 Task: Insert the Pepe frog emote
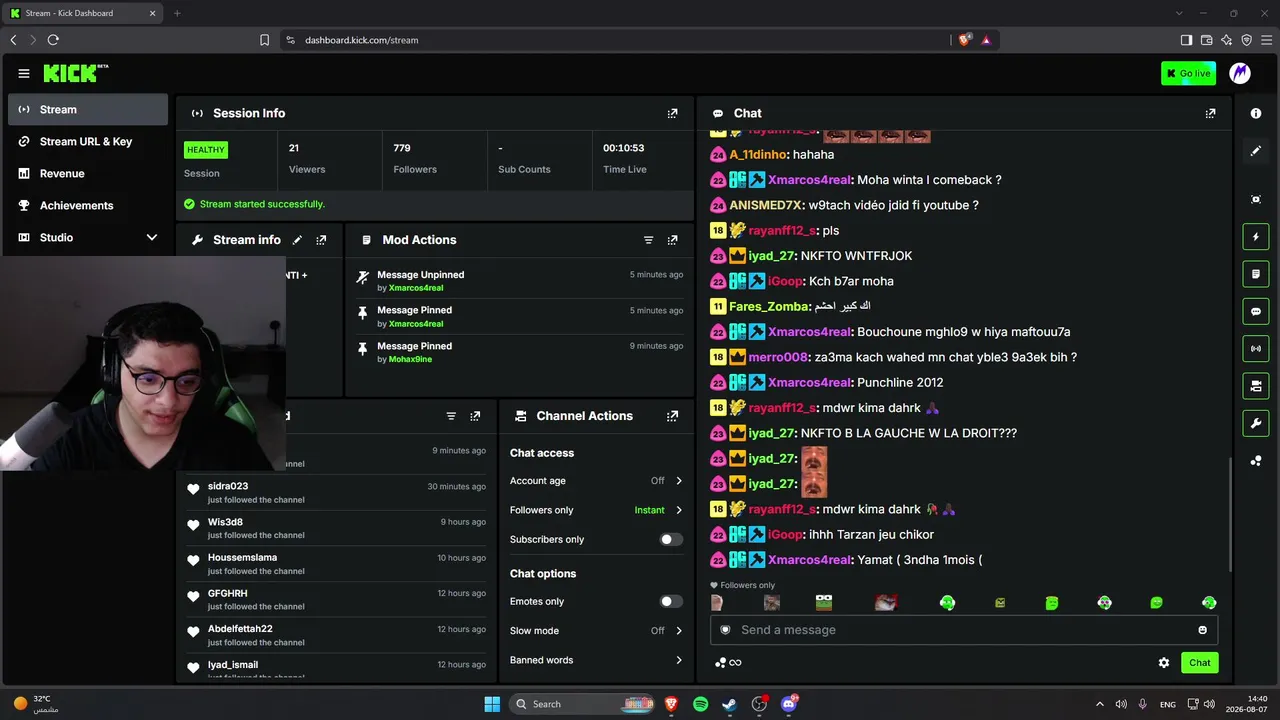[823, 603]
